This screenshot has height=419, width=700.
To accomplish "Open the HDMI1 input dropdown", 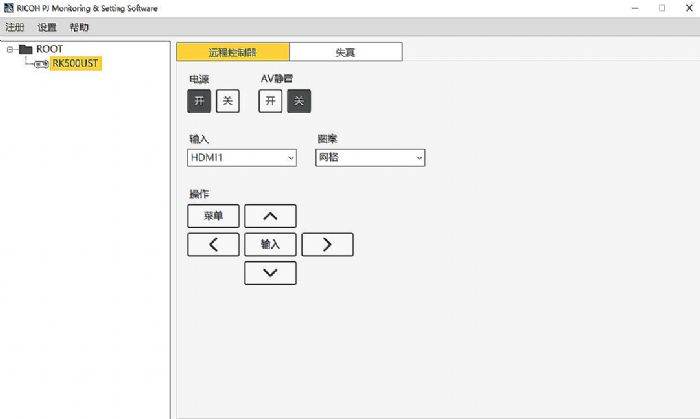I will click(x=242, y=158).
